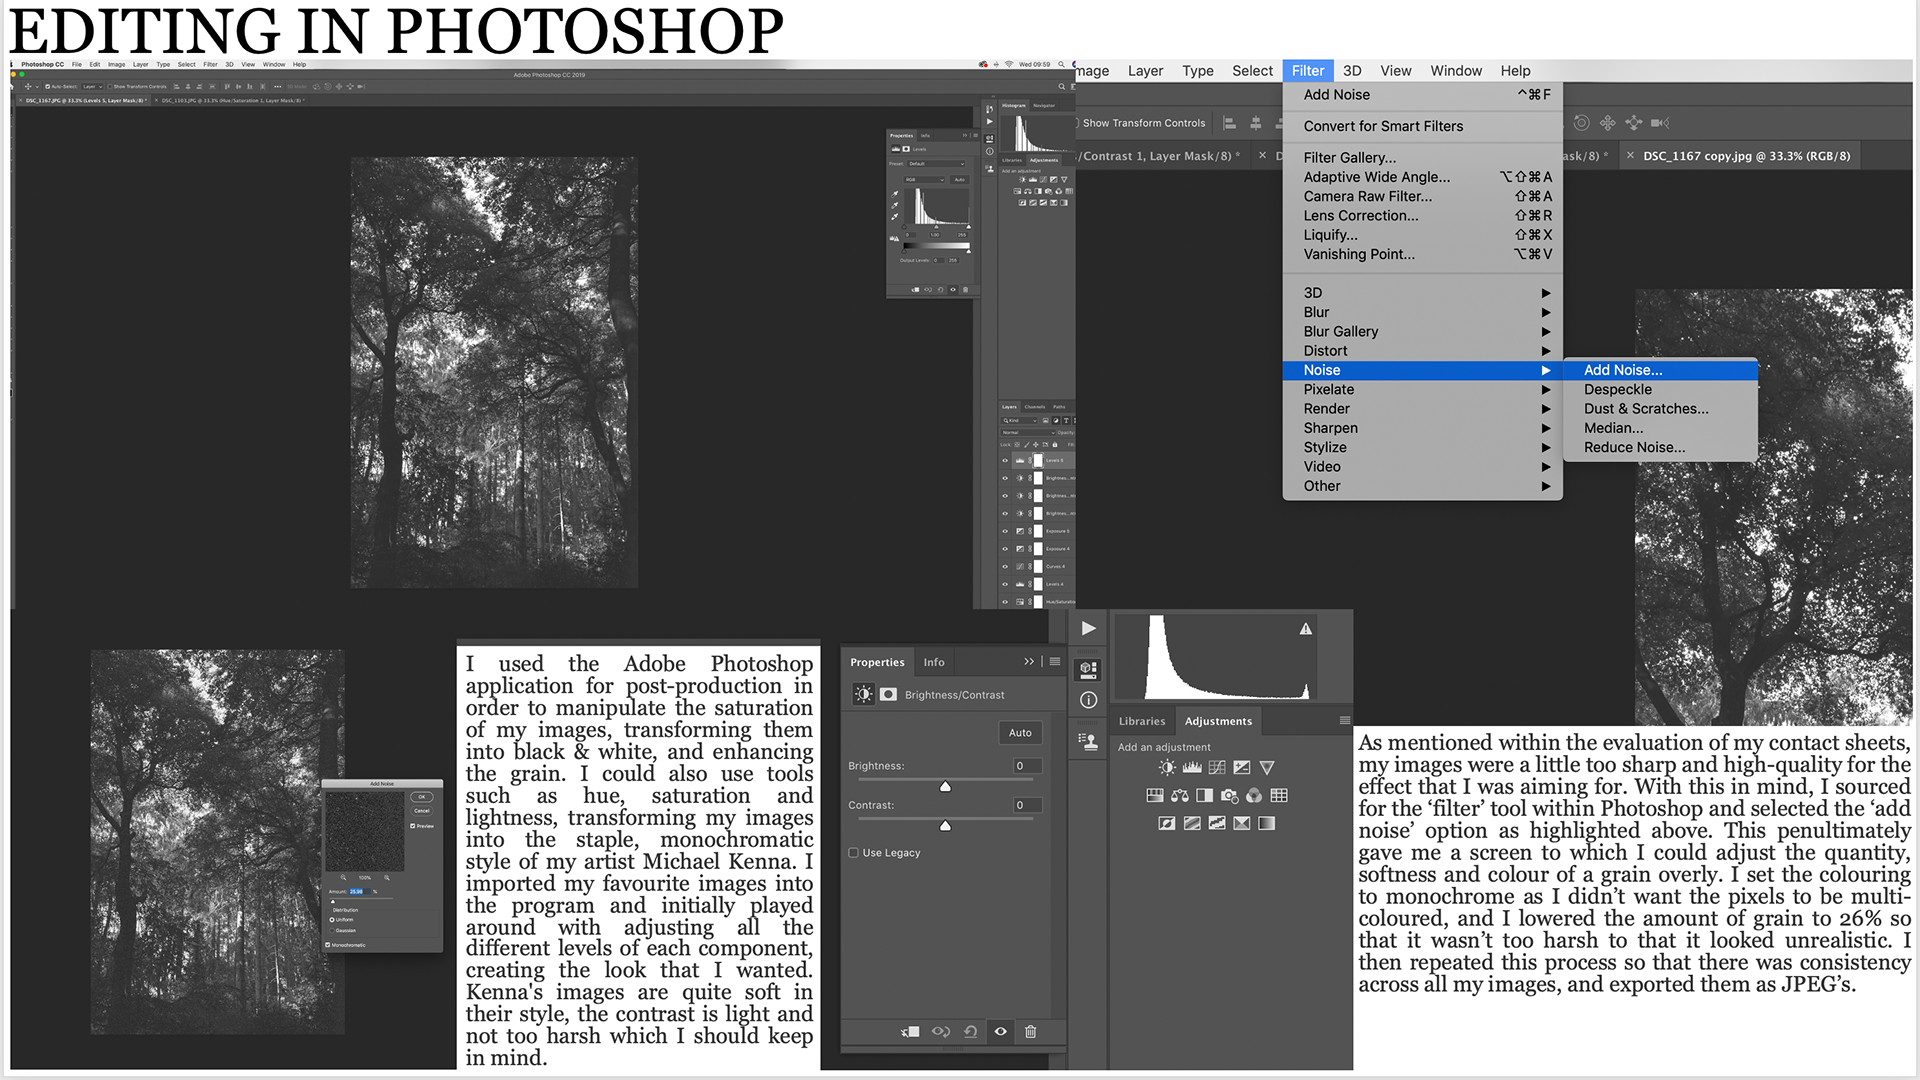Image resolution: width=1920 pixels, height=1080 pixels.
Task: Add a Brightness/Contrast adjustment from Adjustments panel
Action: tap(1167, 768)
